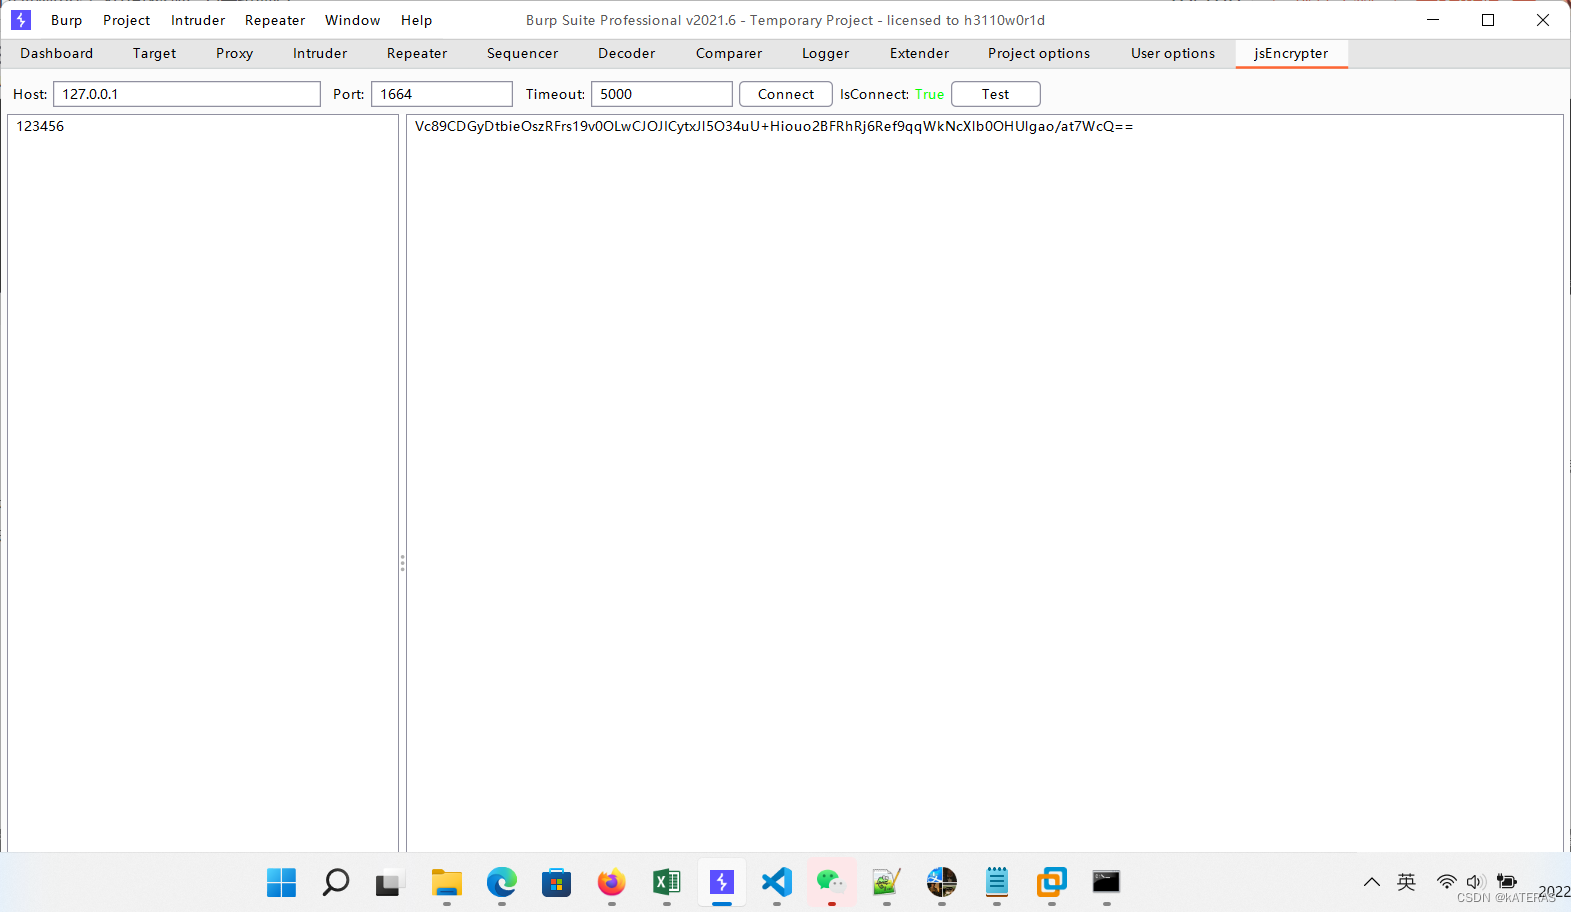Open the Project options tab
This screenshot has height=912, width=1571.
1039,53
